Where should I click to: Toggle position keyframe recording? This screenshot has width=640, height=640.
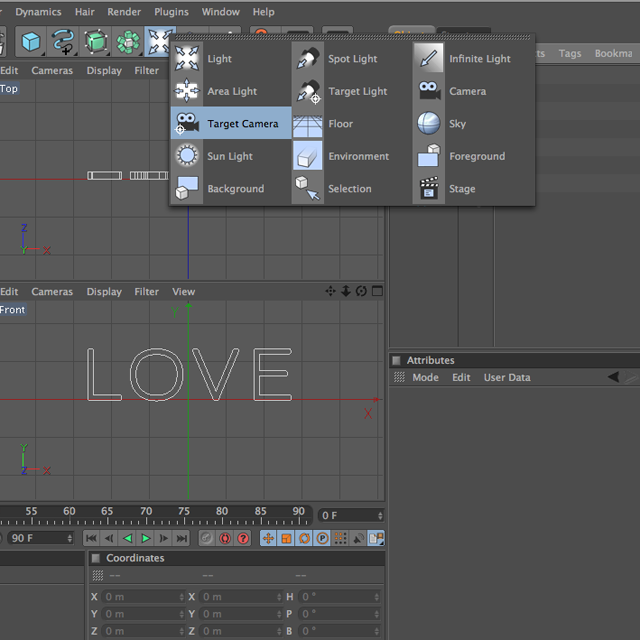pyautogui.click(x=268, y=538)
